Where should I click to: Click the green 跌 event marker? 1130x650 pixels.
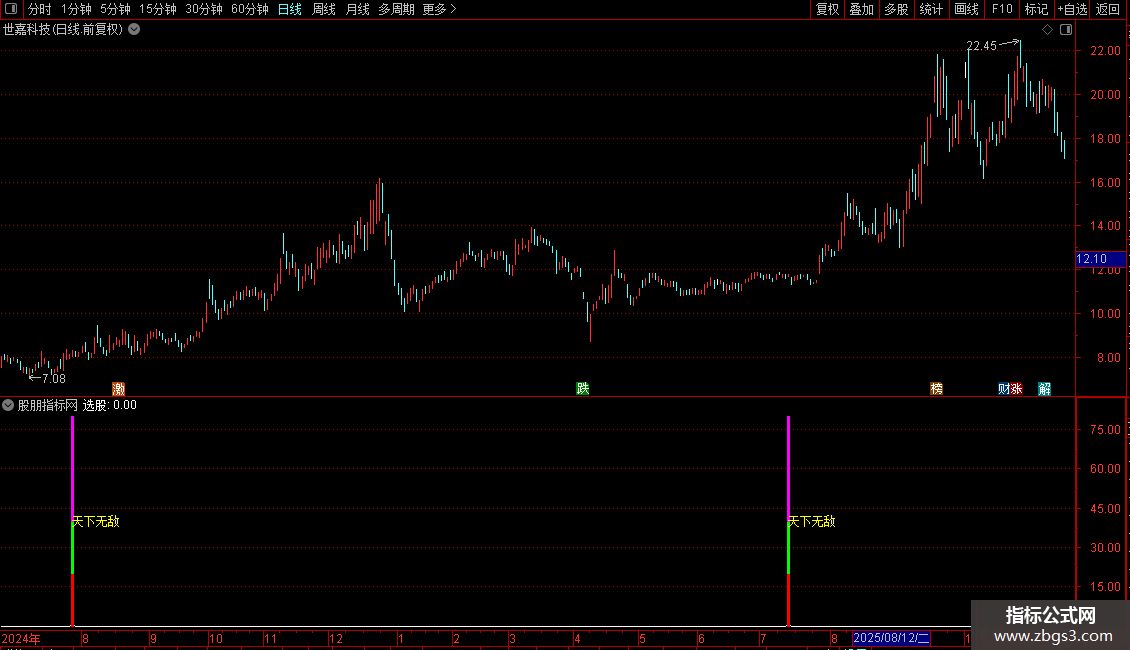coord(583,389)
